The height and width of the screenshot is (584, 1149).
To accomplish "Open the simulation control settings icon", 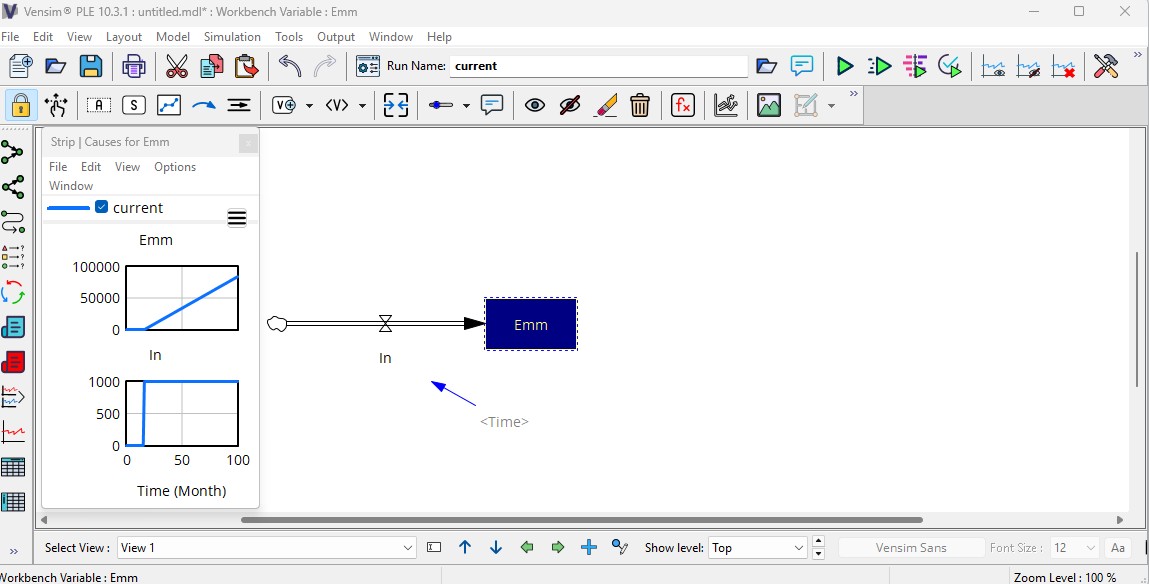I will [368, 66].
